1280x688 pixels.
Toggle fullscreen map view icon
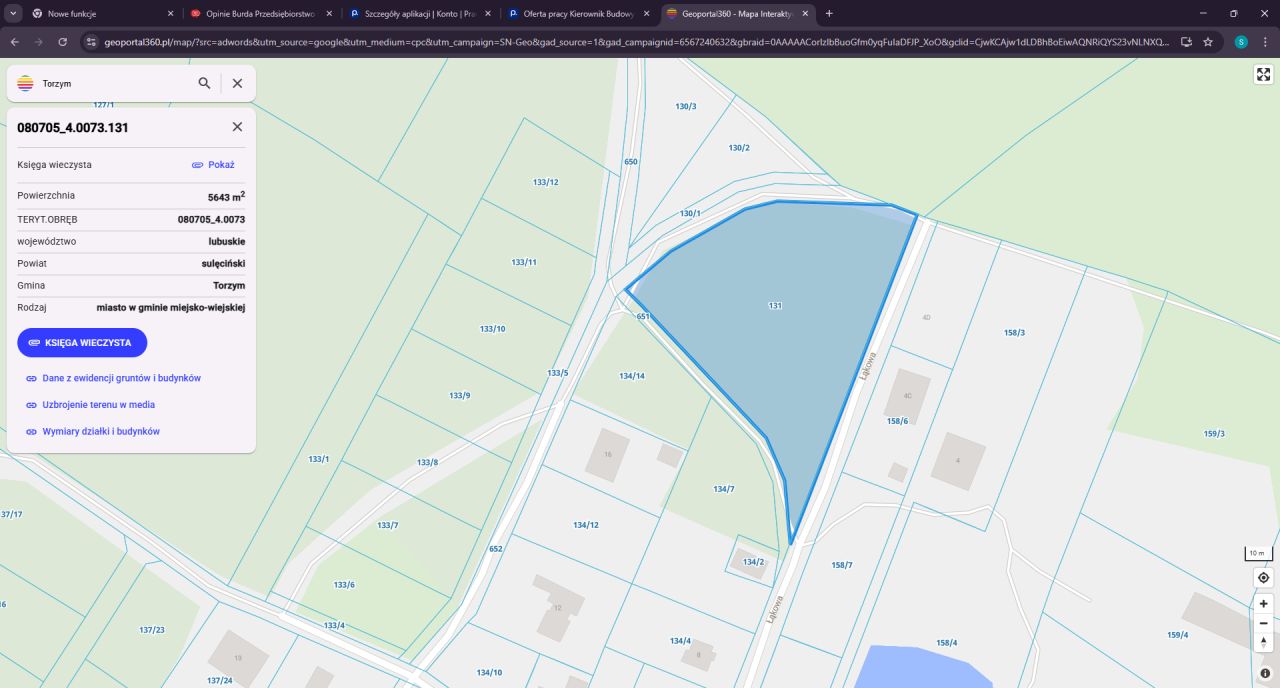click(1263, 75)
